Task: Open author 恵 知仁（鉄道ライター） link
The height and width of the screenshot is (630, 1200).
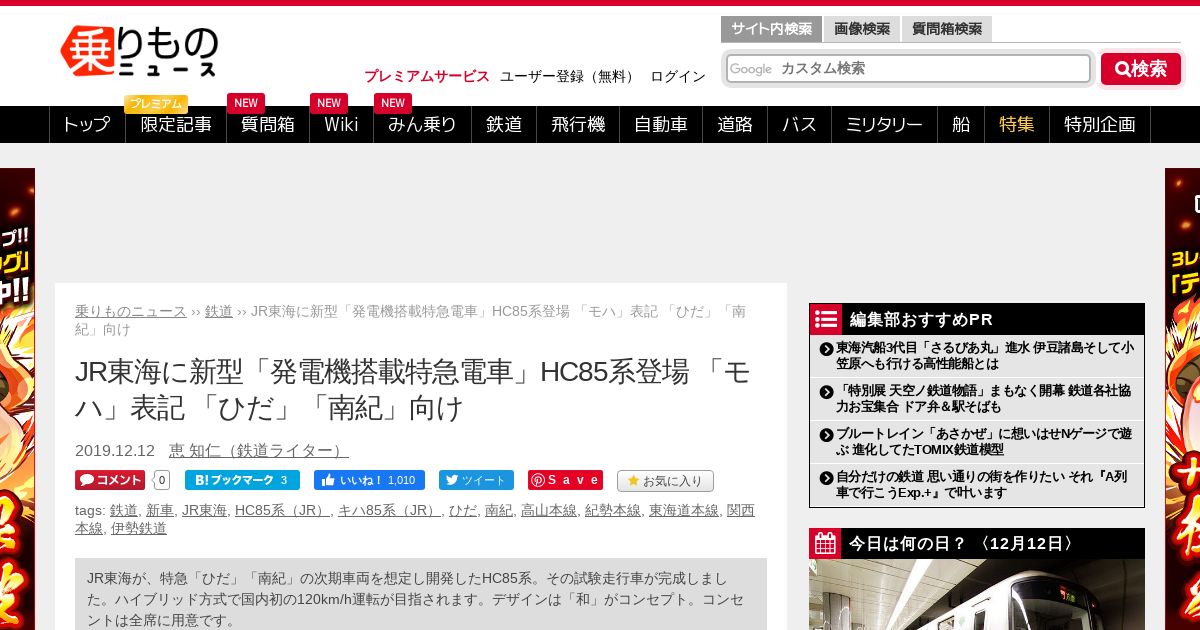Action: point(259,451)
